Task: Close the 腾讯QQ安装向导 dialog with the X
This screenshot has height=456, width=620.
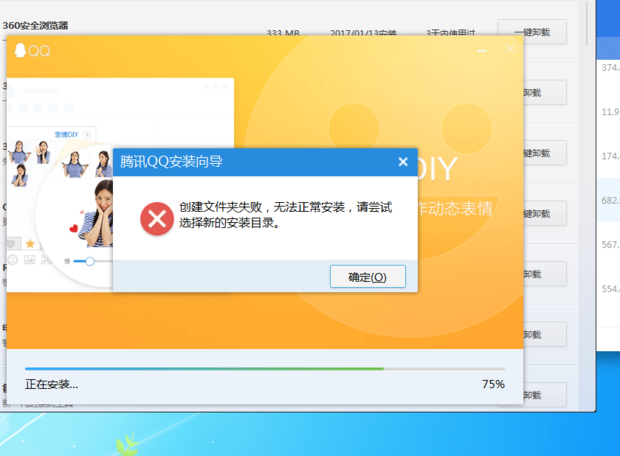Action: pyautogui.click(x=403, y=162)
